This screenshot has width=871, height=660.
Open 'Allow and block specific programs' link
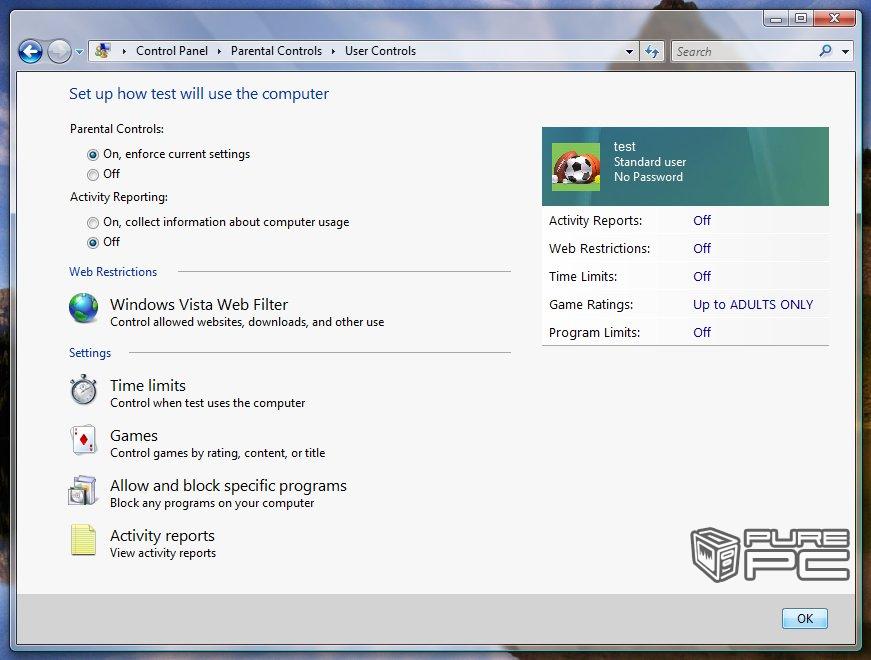point(228,486)
